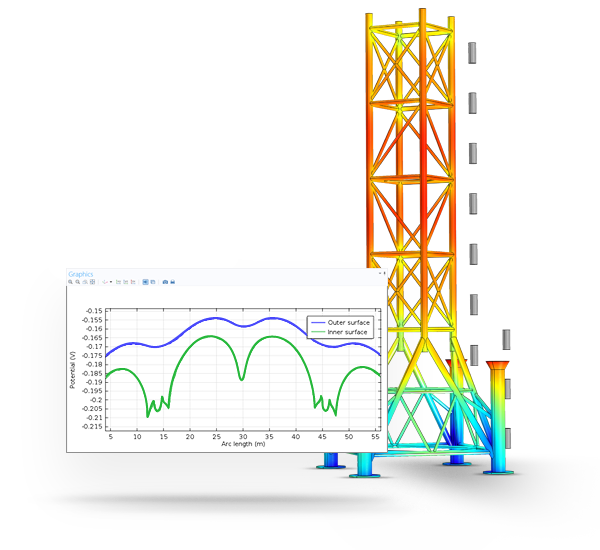Click the 30 x-axis tick label
The height and width of the screenshot is (550, 600).
tap(243, 436)
